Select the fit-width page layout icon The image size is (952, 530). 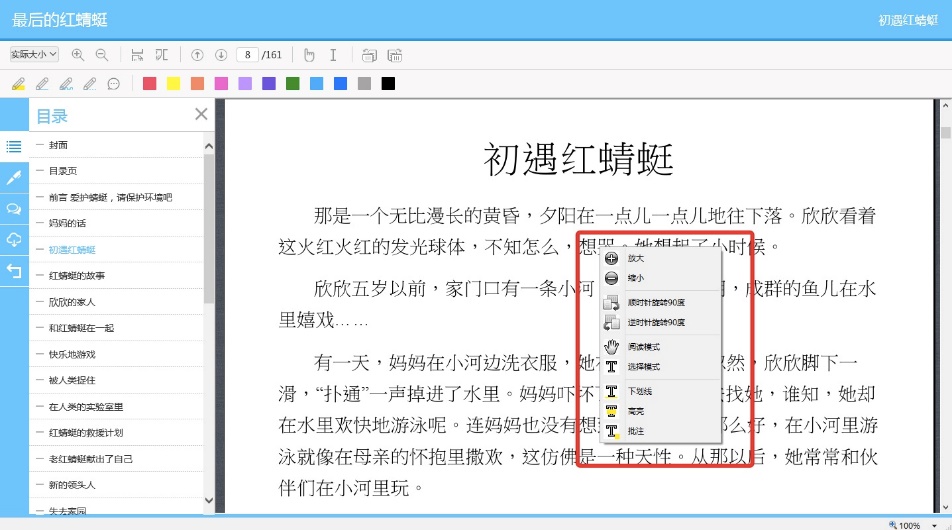tap(137, 55)
